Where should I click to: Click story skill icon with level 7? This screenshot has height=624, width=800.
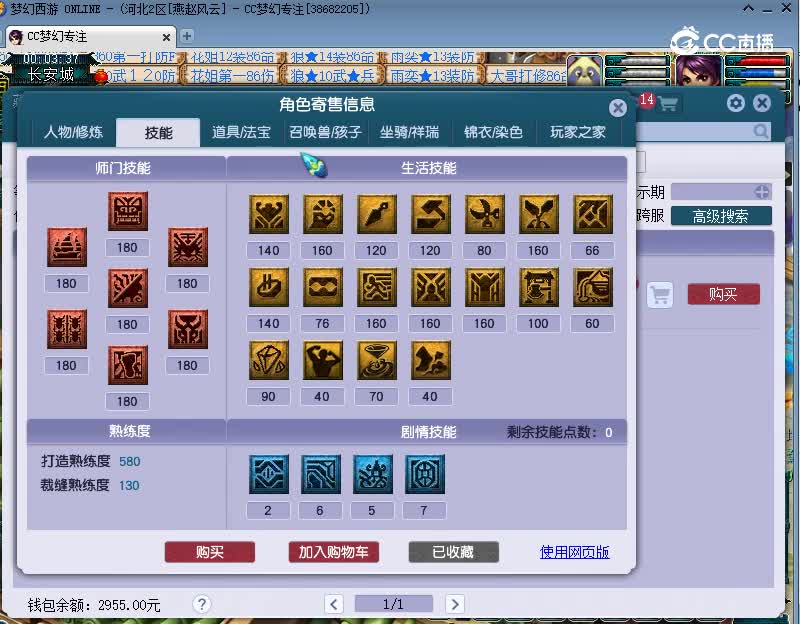(x=424, y=475)
